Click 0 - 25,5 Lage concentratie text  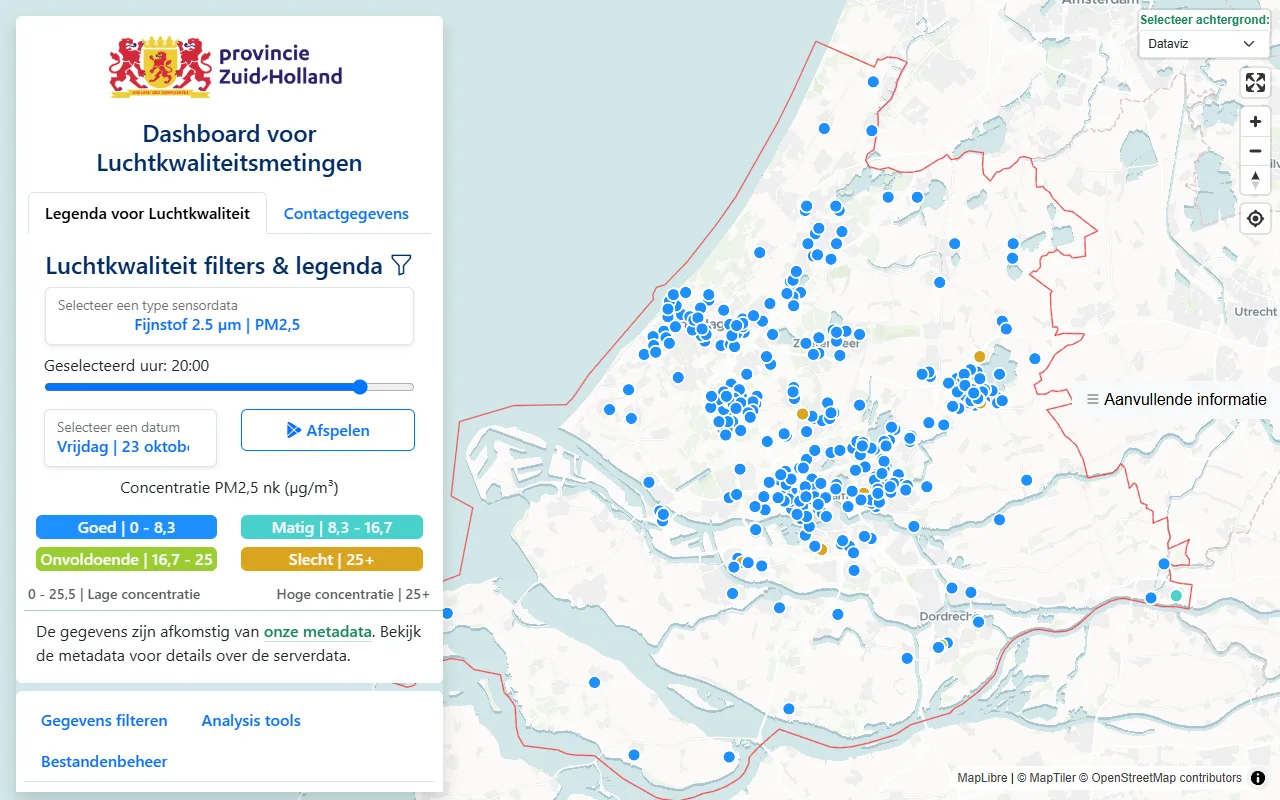point(114,594)
